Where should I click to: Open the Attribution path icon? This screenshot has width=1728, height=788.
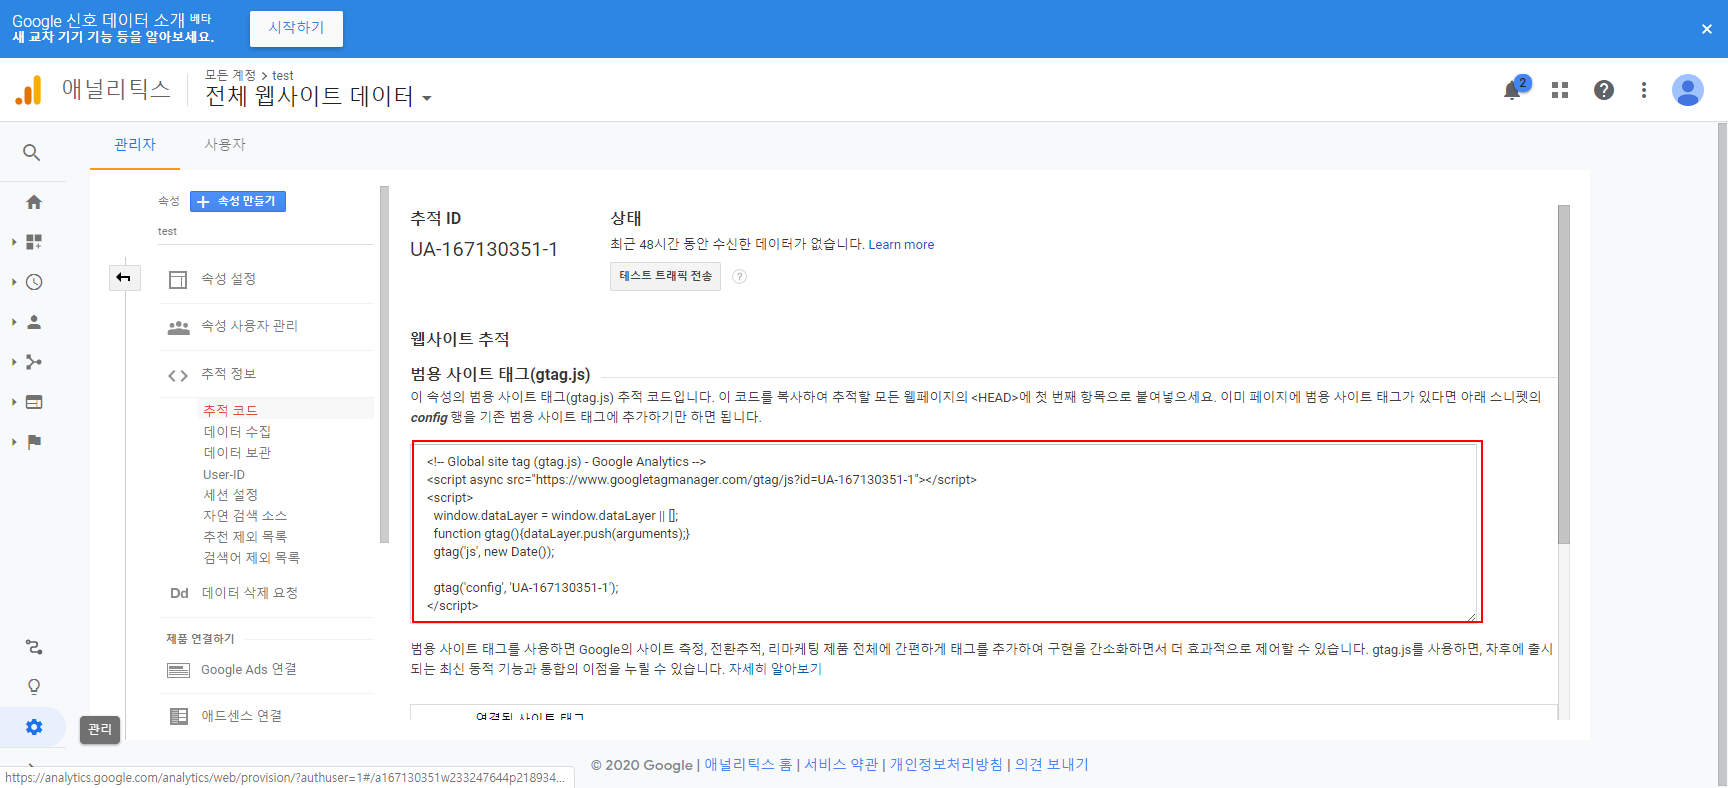[x=34, y=647]
